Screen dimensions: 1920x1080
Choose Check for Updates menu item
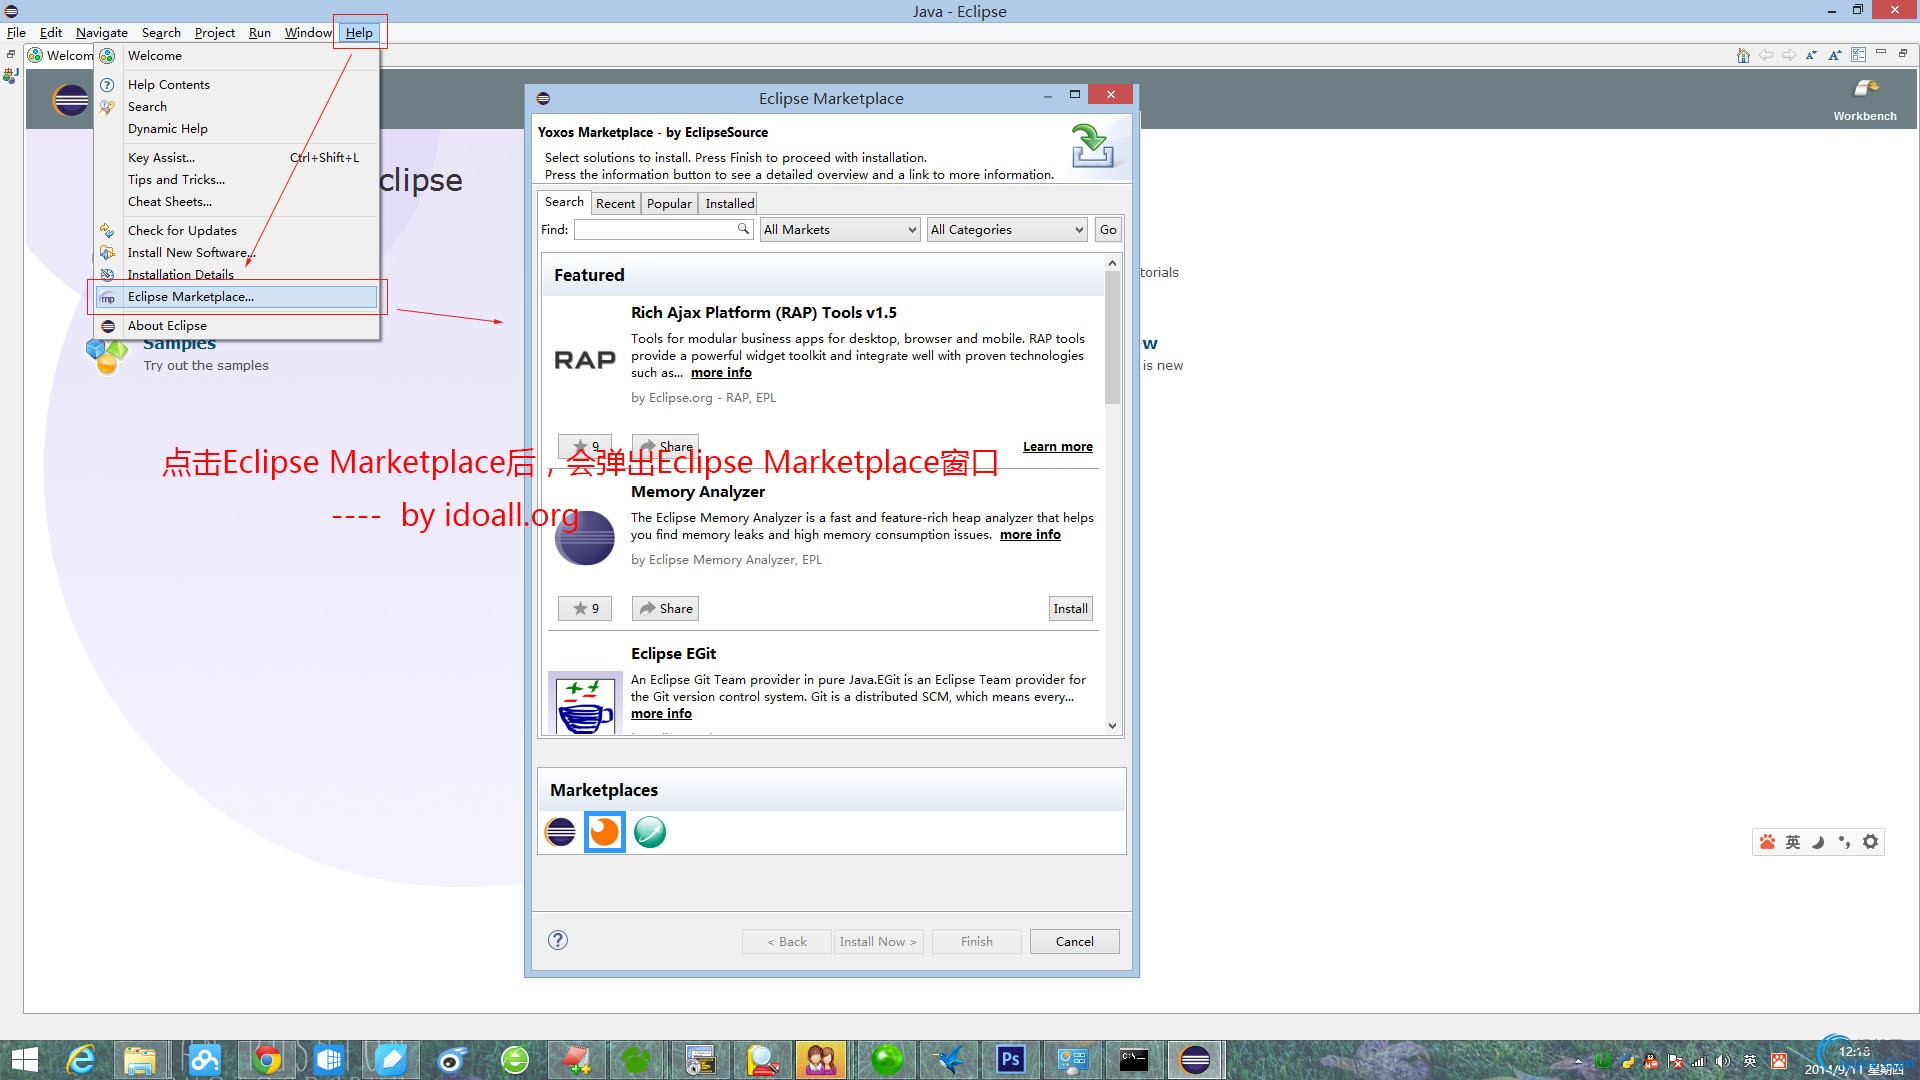tap(236, 231)
